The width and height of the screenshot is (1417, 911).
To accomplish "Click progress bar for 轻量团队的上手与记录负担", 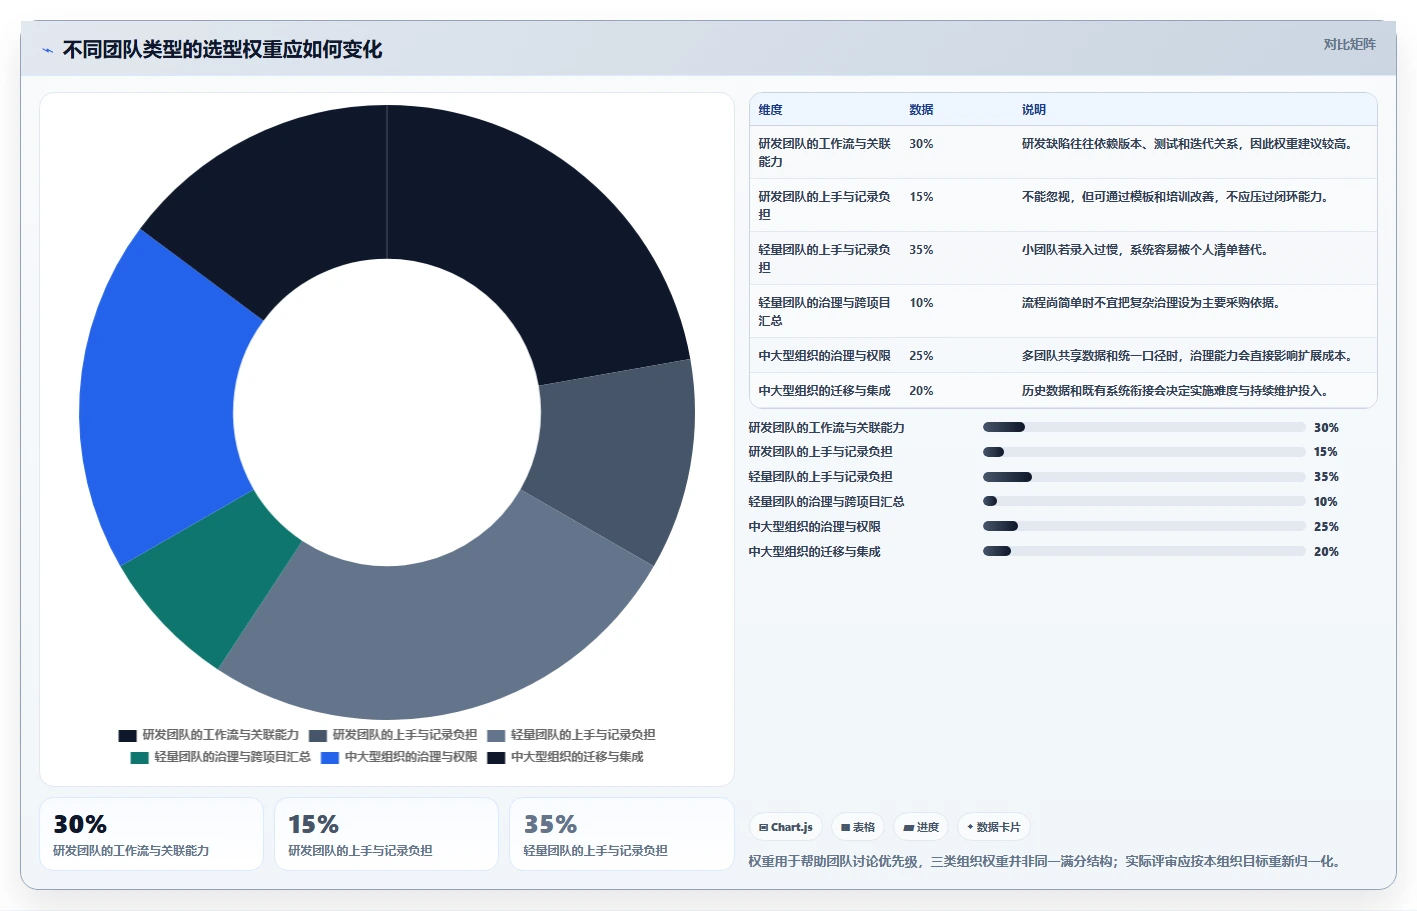I will [x=1144, y=477].
